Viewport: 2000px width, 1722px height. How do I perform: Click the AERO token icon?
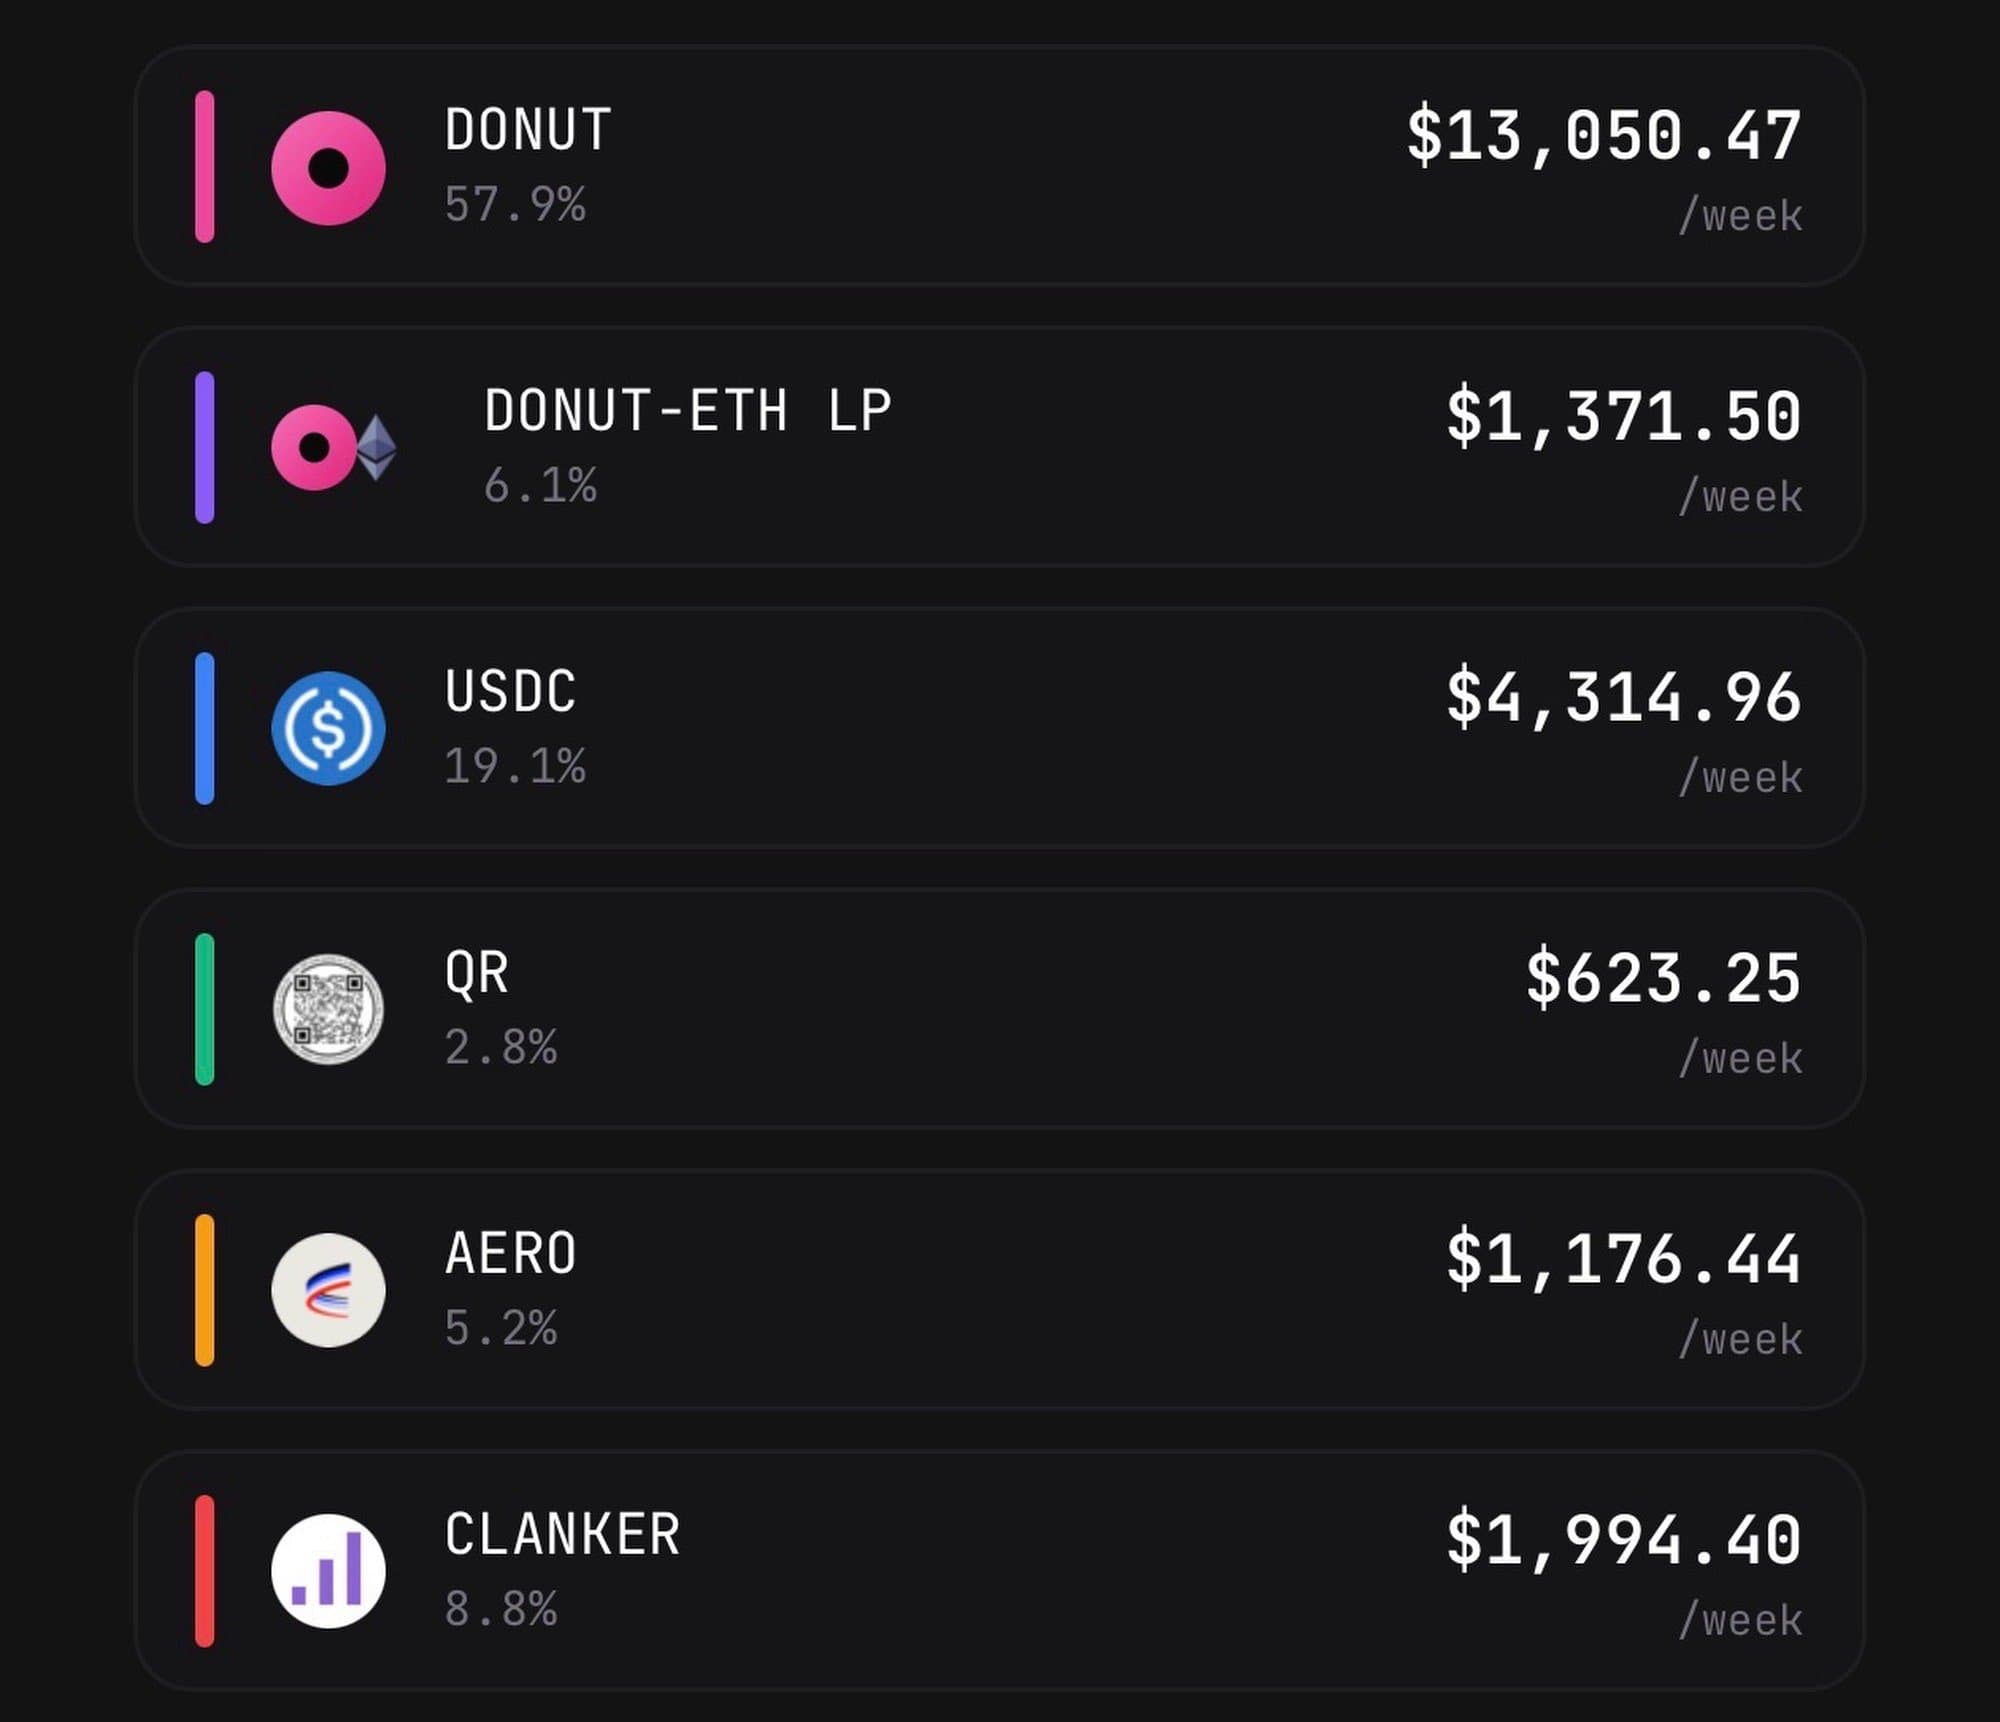click(x=328, y=1290)
